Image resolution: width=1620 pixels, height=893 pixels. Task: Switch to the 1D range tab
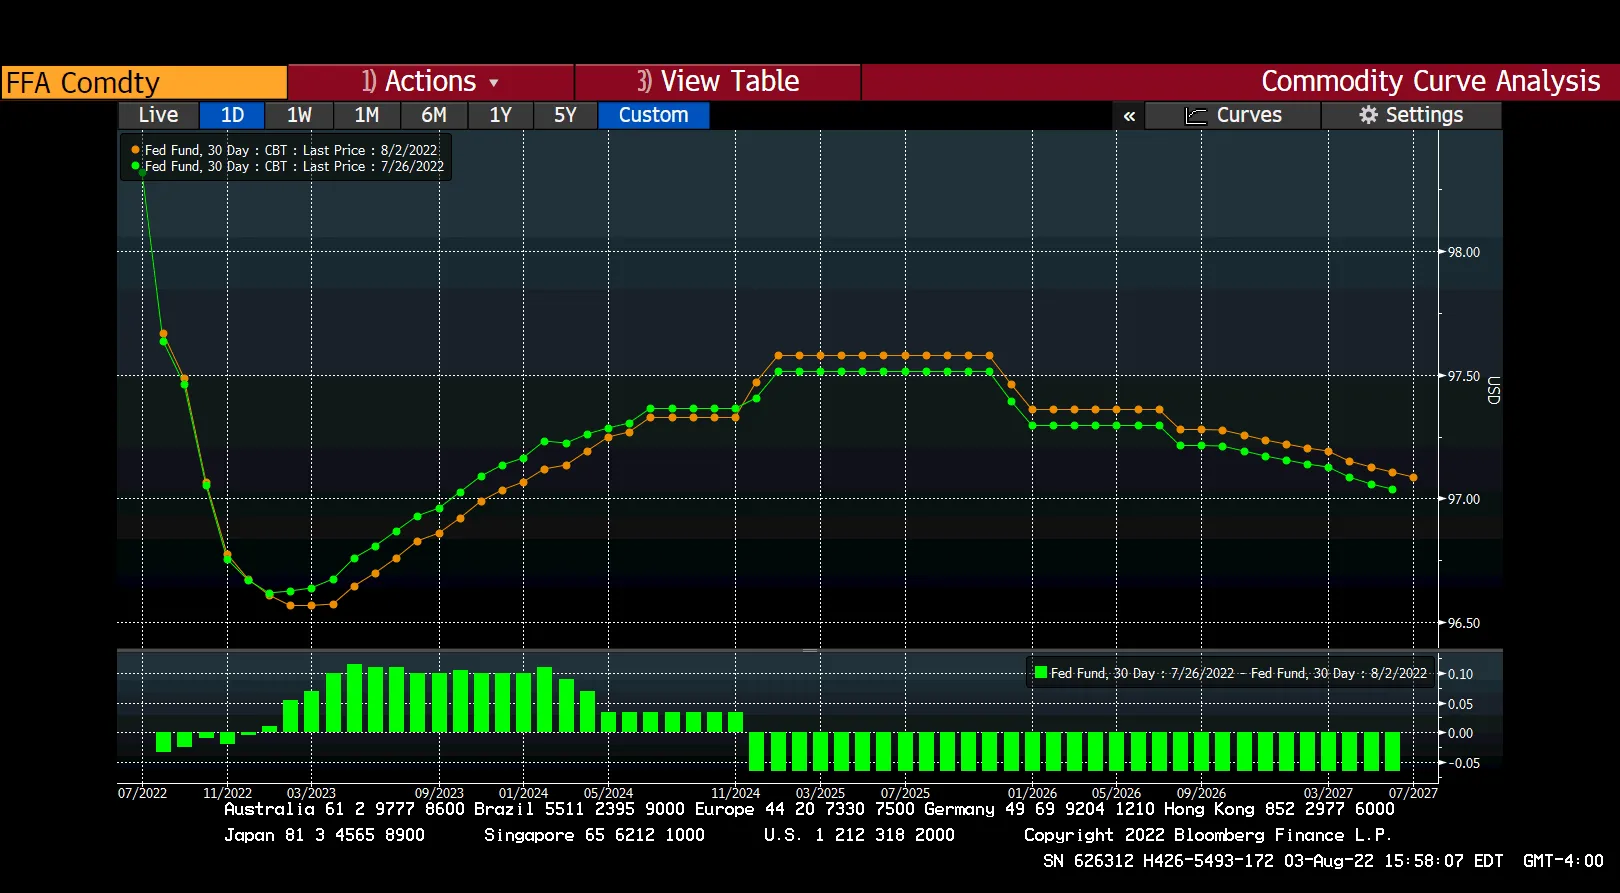coord(232,115)
